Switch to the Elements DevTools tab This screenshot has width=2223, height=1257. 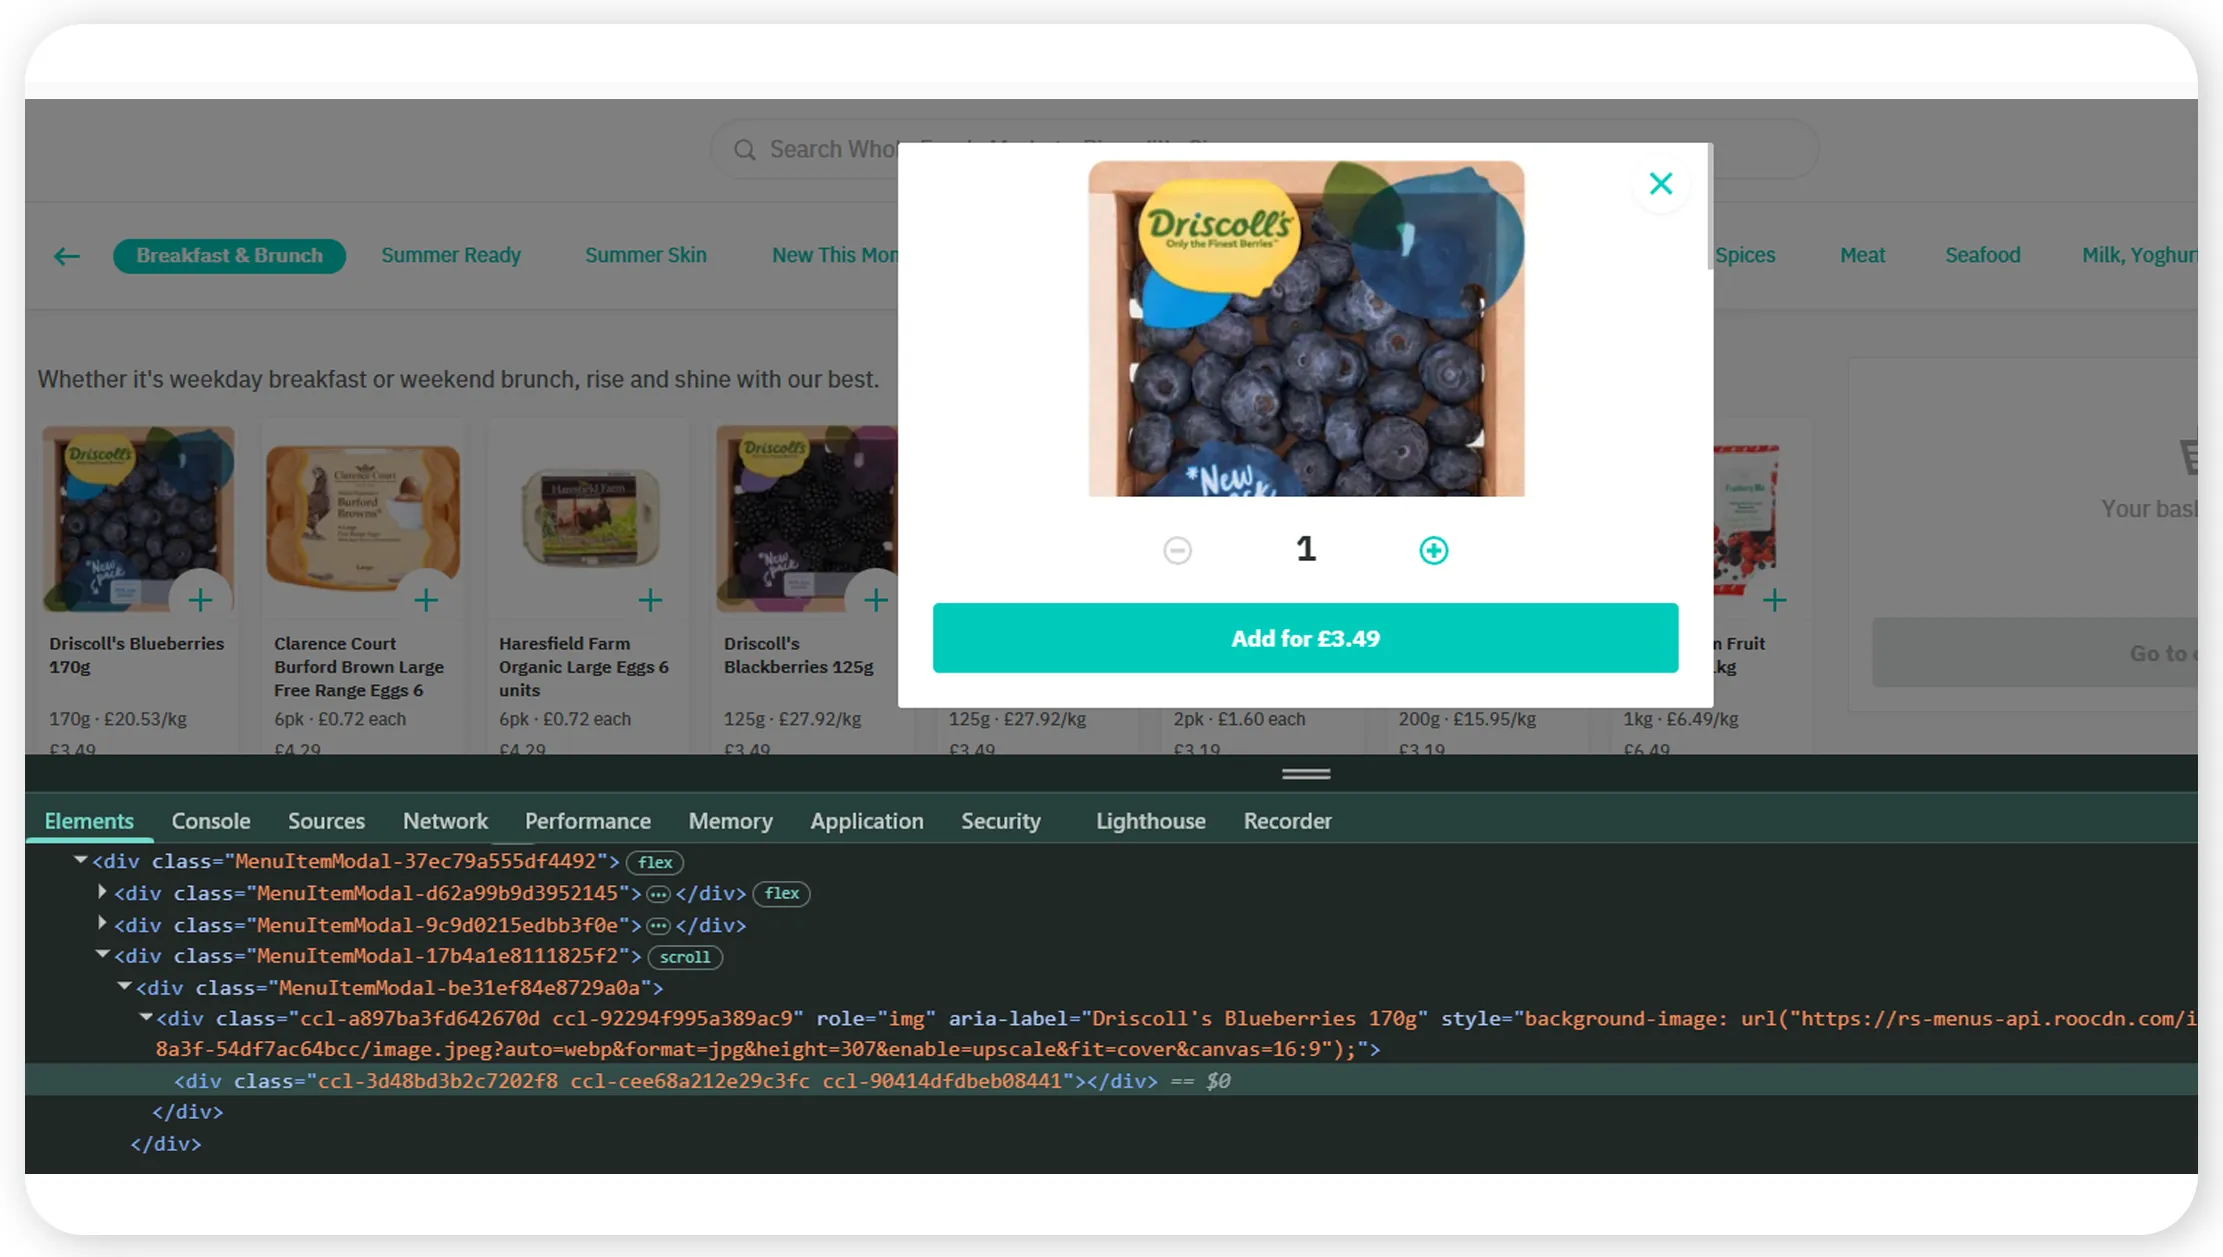[x=89, y=821]
